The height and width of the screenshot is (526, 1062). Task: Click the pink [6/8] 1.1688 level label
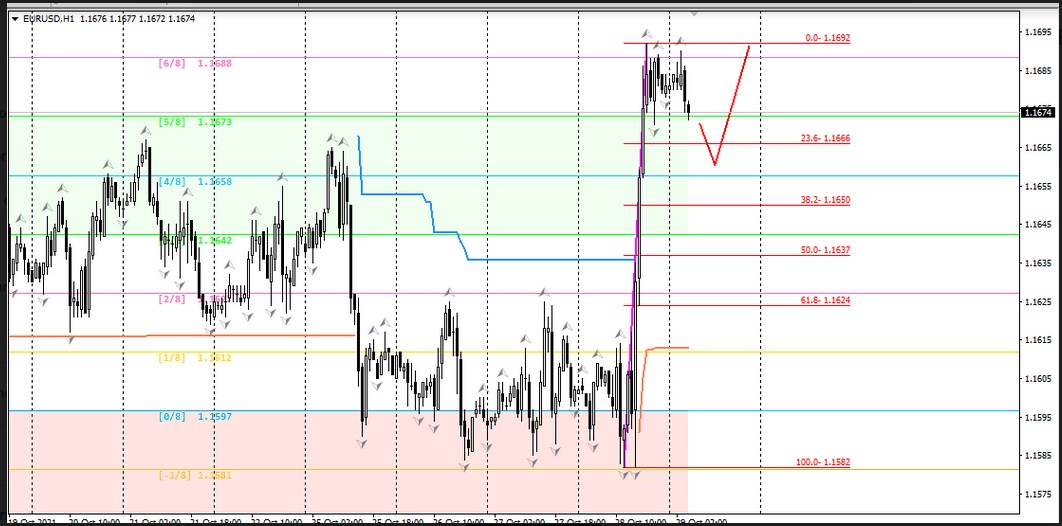pos(195,63)
